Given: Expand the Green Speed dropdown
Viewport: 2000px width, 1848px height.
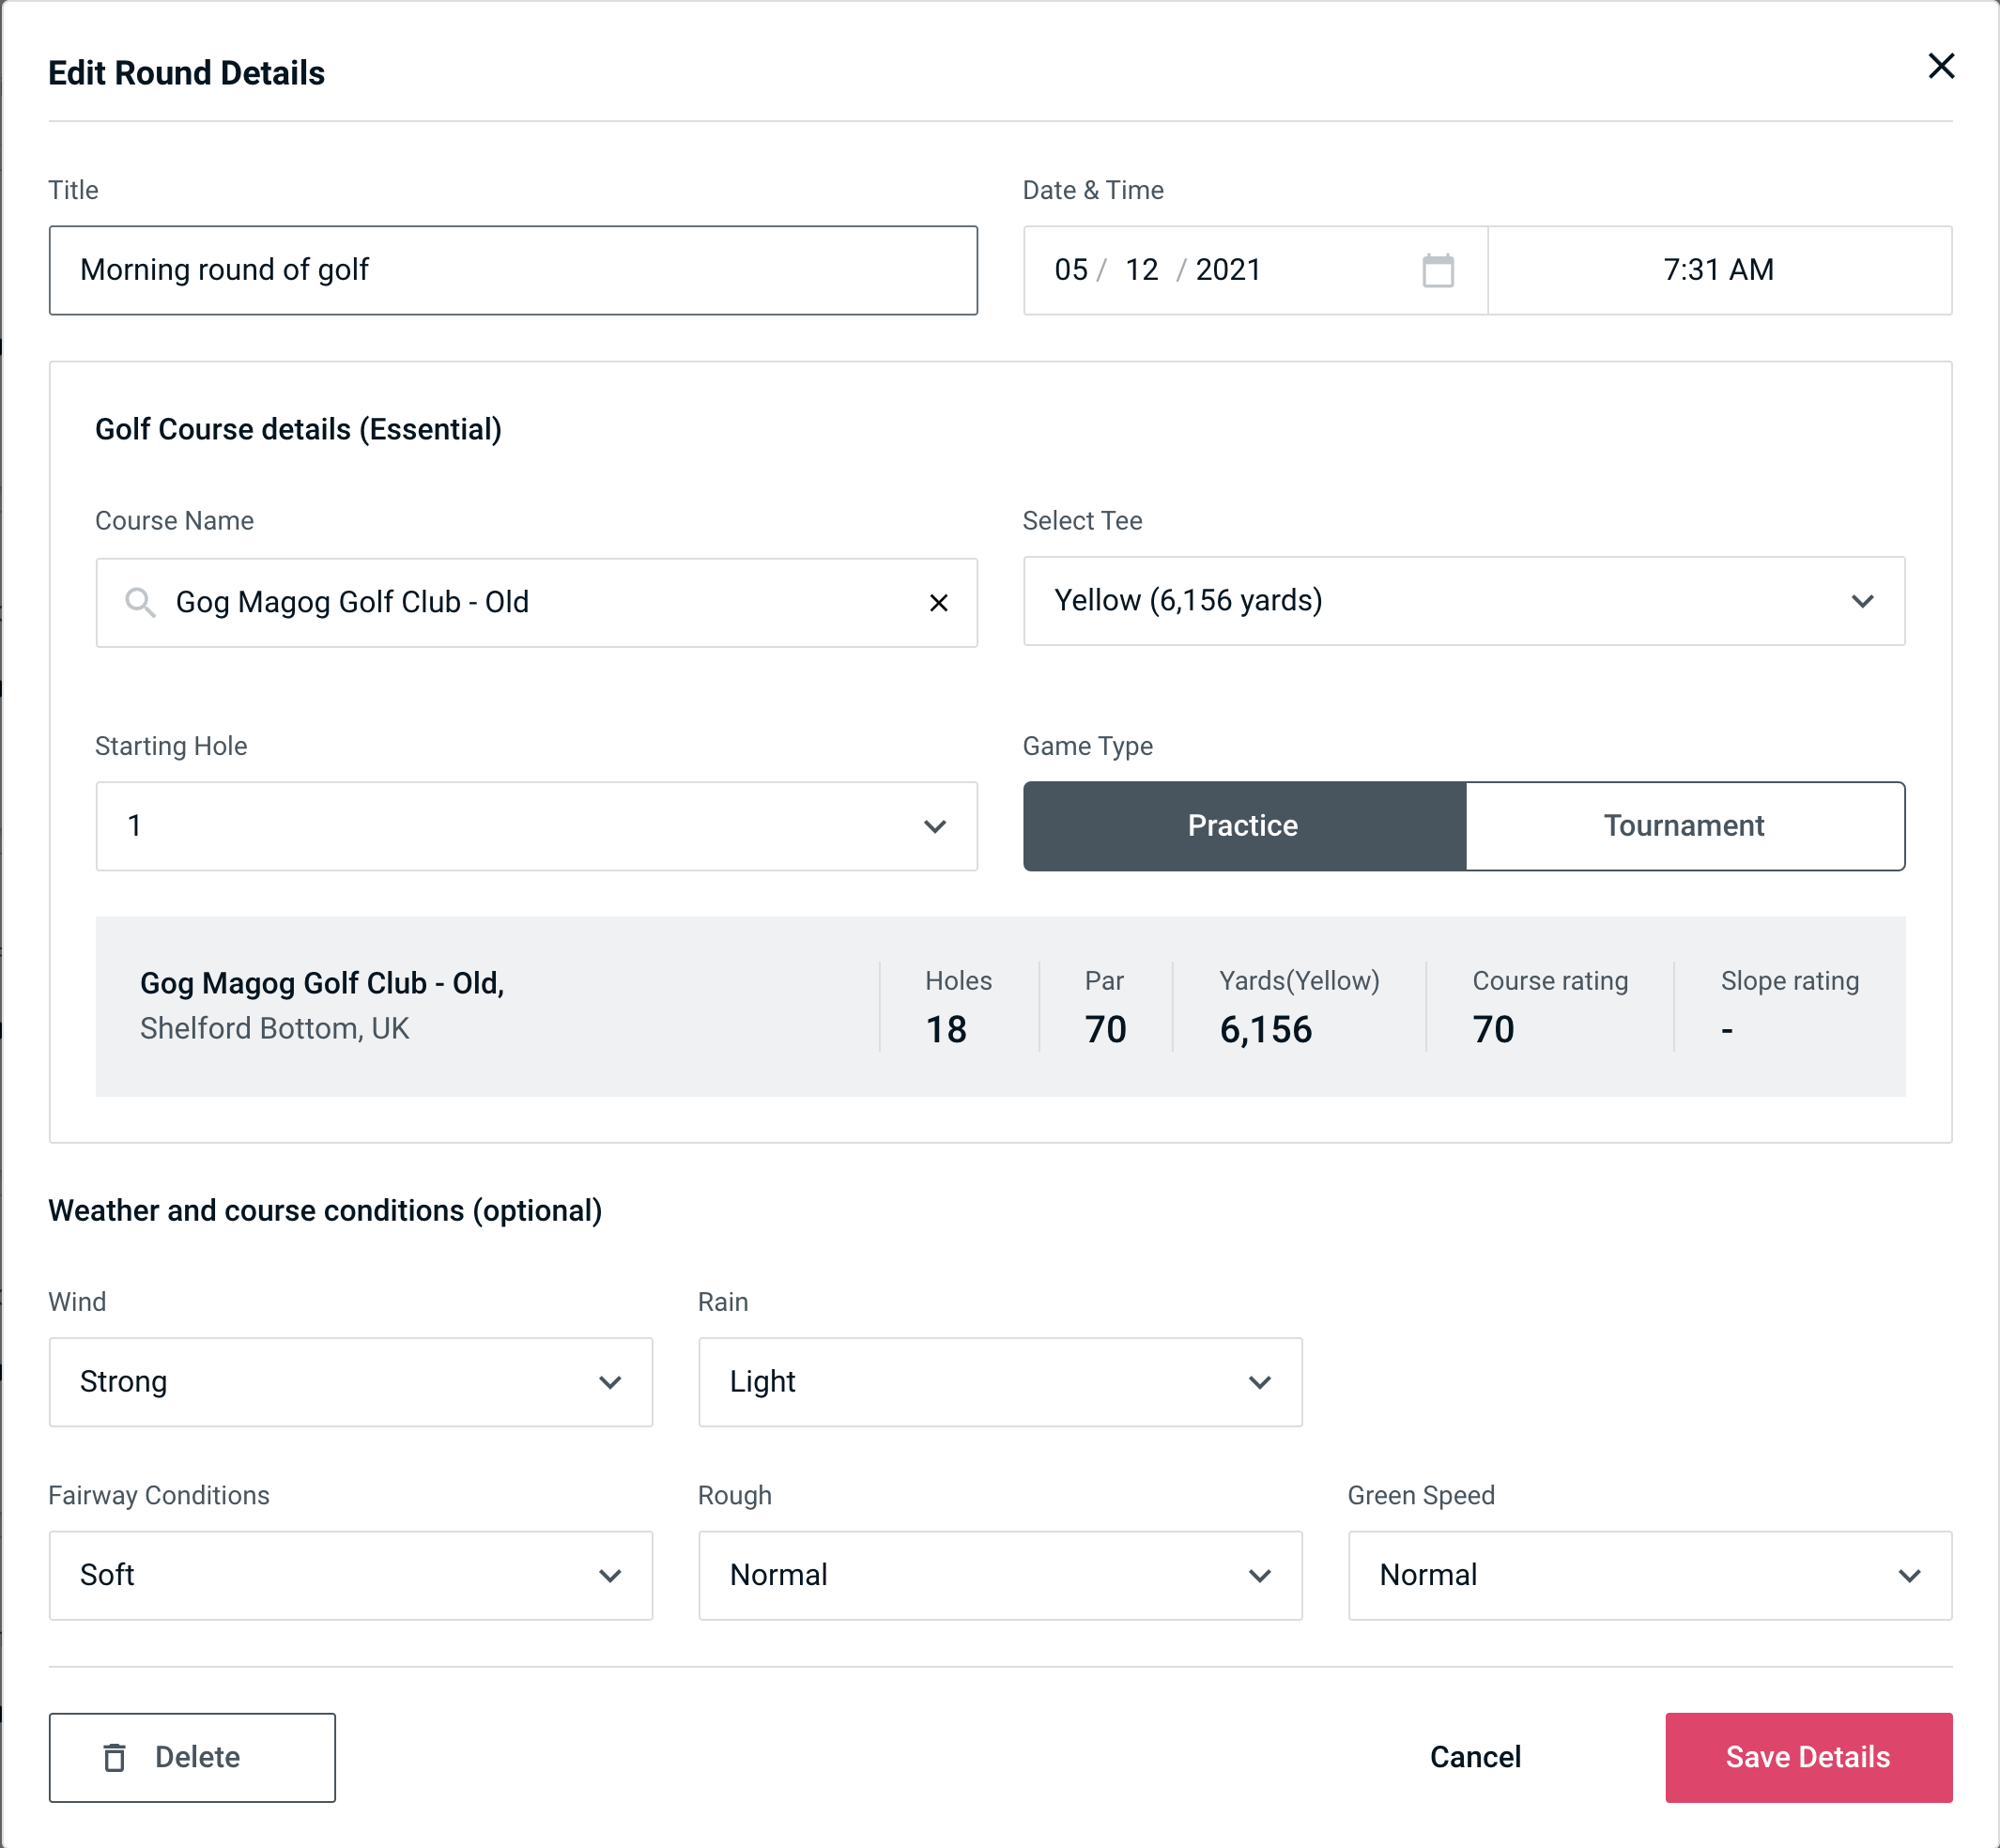Looking at the screenshot, I should tap(1646, 1575).
